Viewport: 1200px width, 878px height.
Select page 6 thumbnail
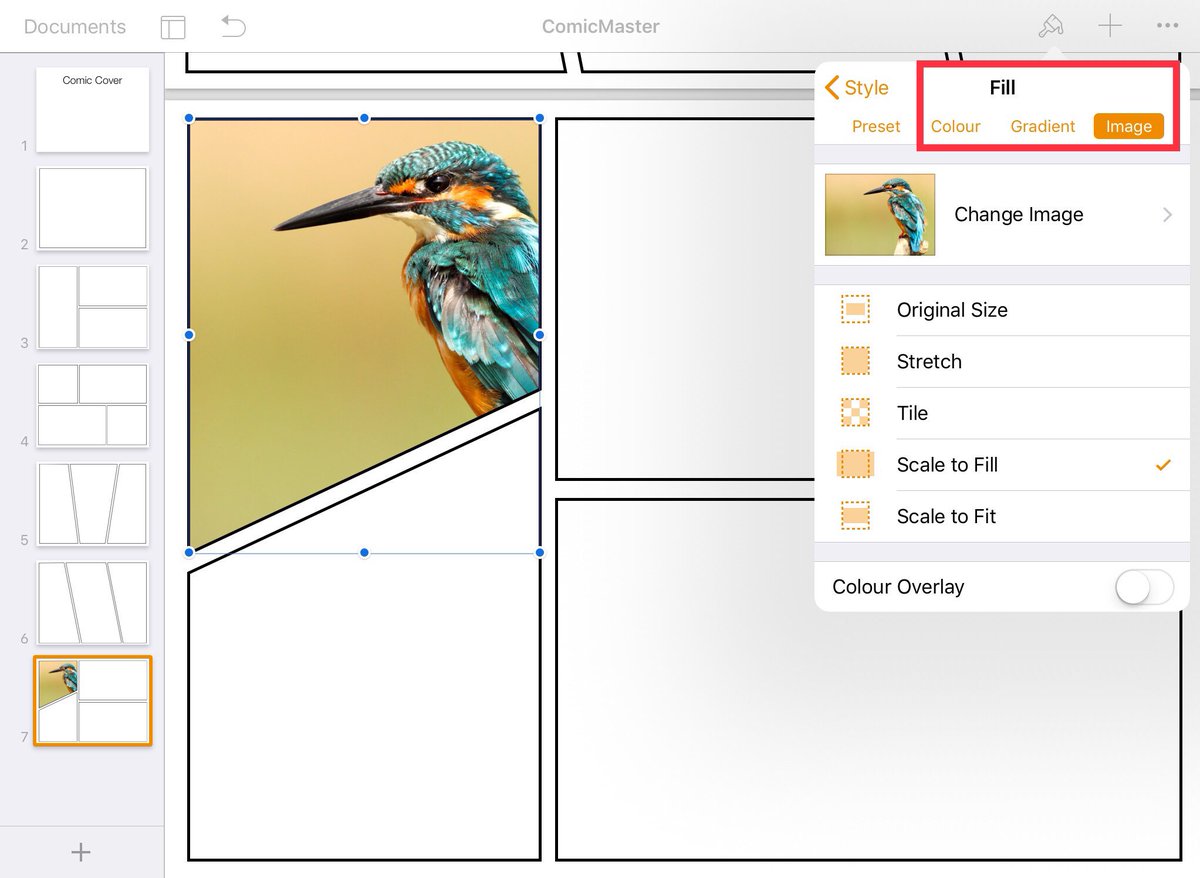tap(92, 603)
